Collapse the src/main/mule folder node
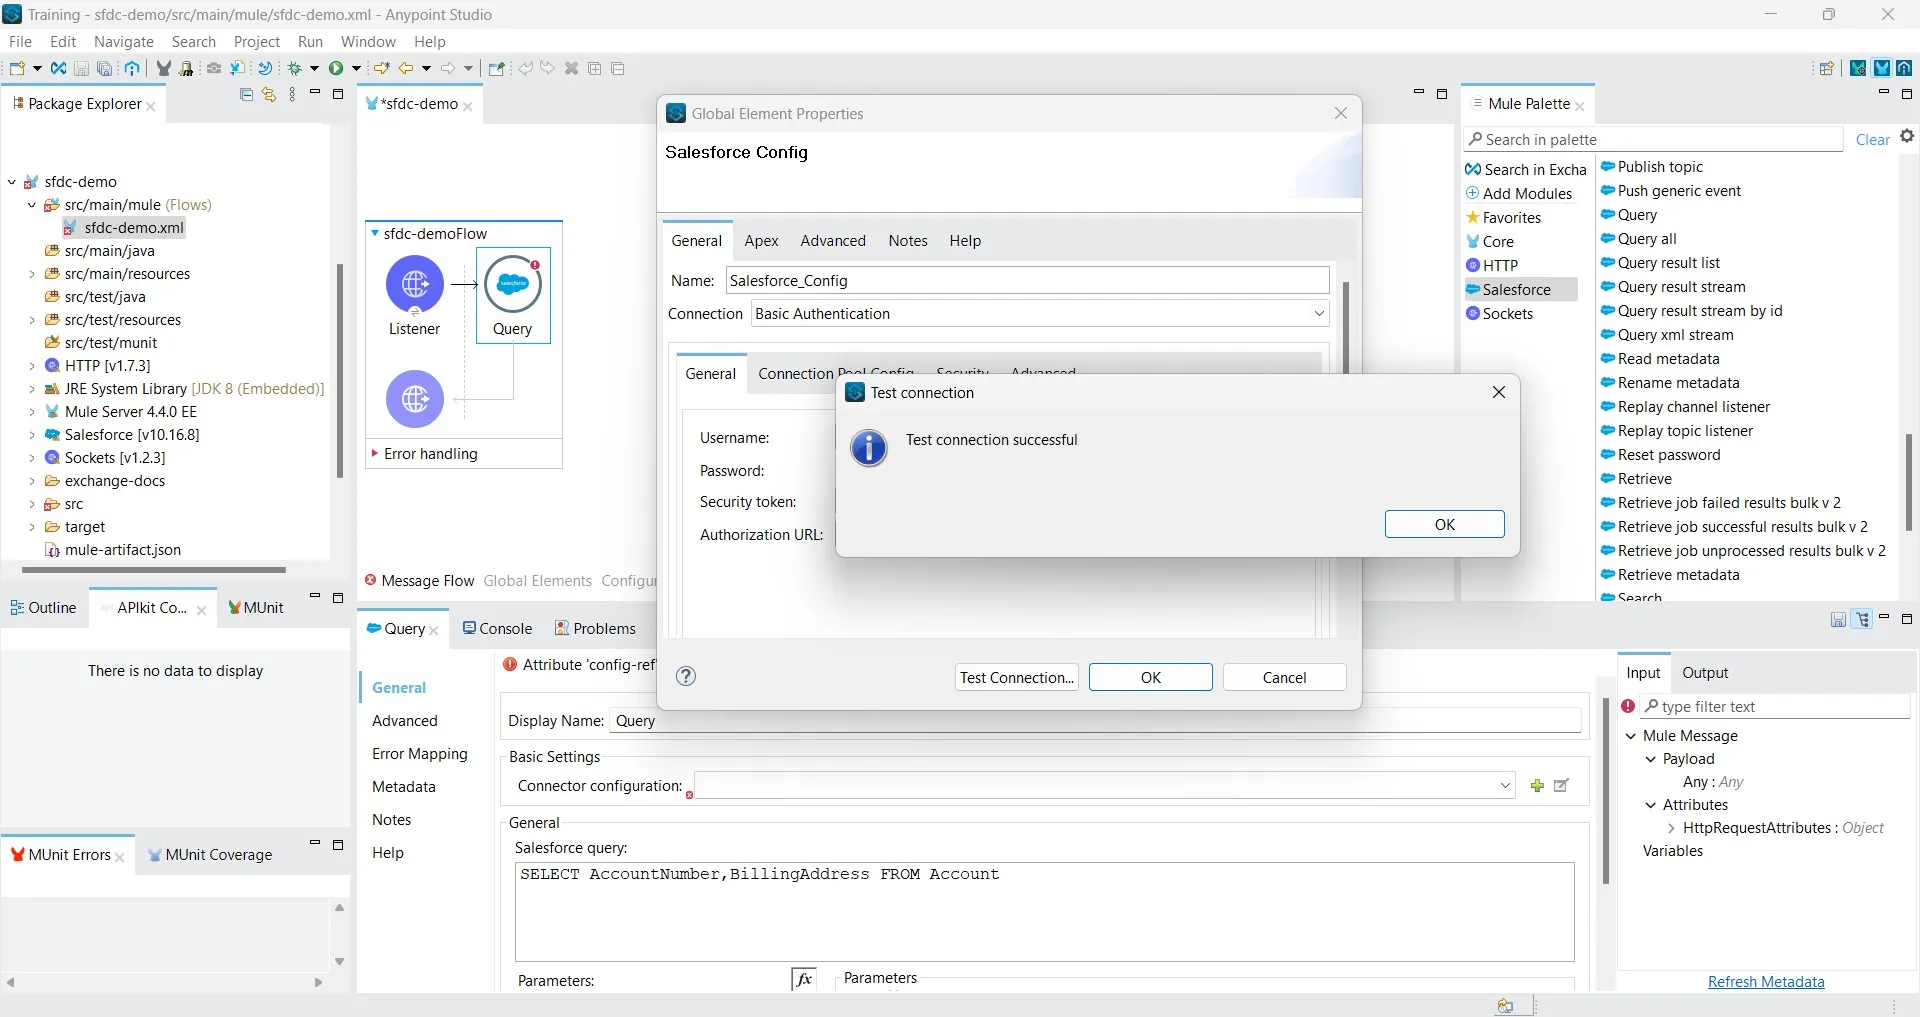The width and height of the screenshot is (1920, 1017). coord(32,205)
